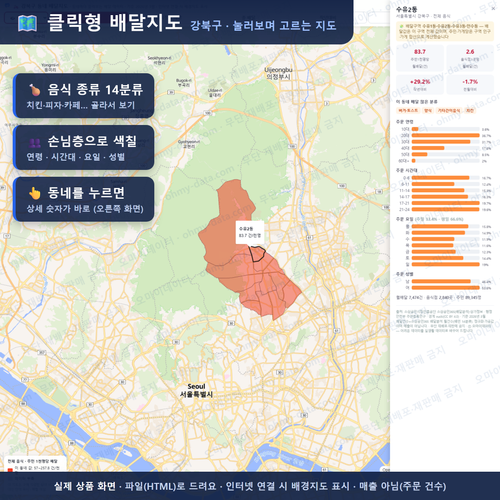Click the tag between 양식 and 치킨
500x500 pixels.
click(449, 110)
